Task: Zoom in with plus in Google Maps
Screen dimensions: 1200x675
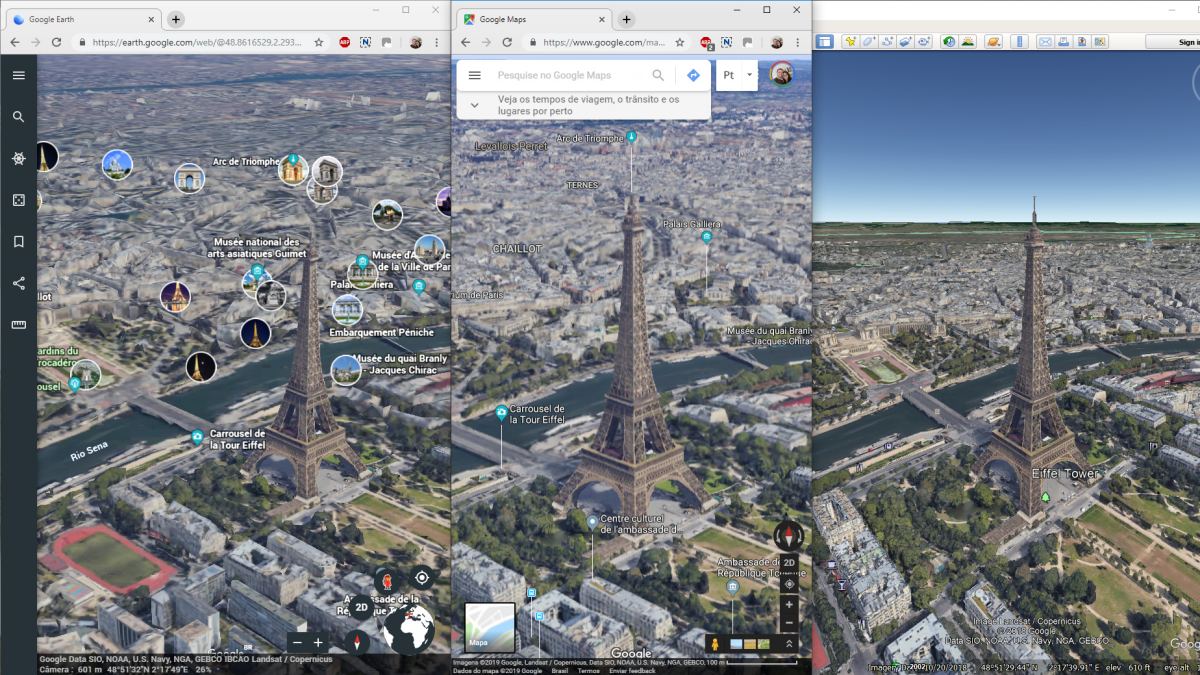Action: (x=789, y=604)
